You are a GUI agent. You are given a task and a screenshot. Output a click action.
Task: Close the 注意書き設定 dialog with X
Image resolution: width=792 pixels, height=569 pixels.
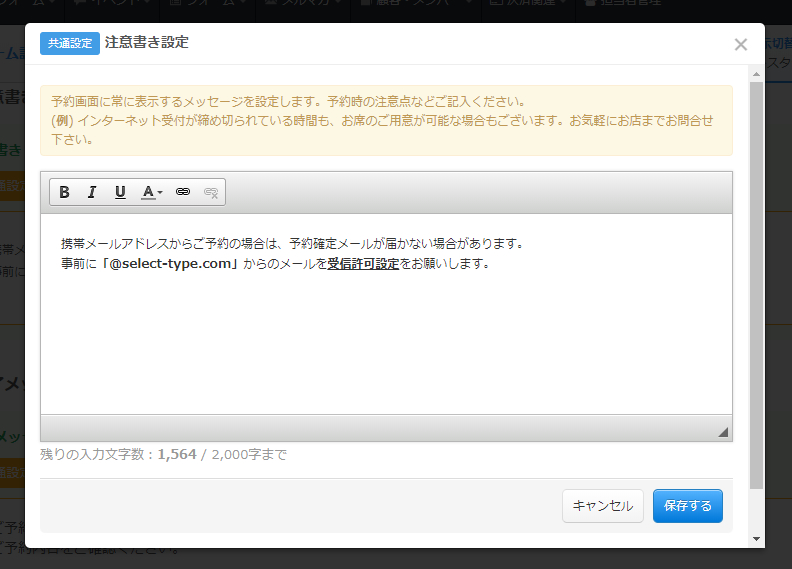point(740,44)
